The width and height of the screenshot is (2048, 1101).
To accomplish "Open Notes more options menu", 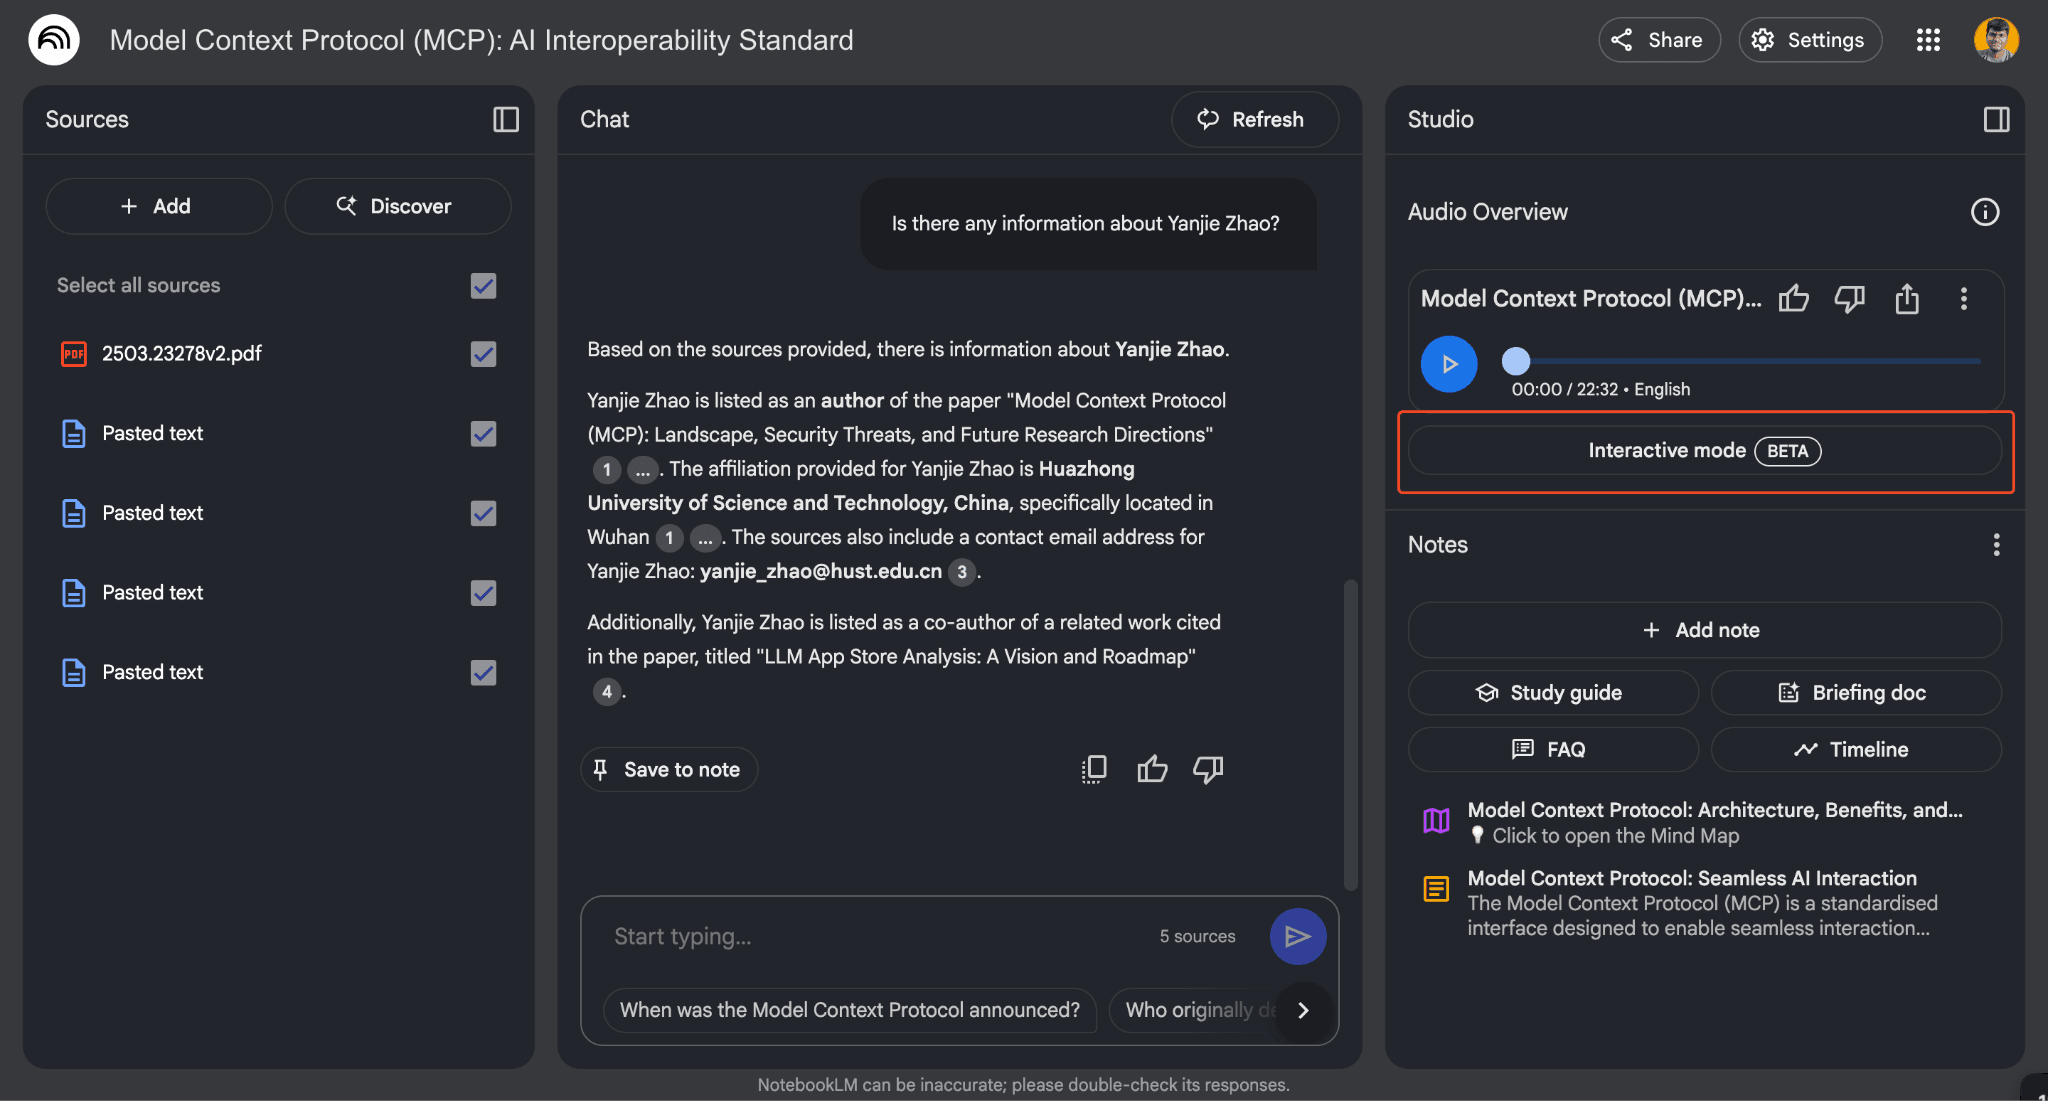I will [1996, 545].
